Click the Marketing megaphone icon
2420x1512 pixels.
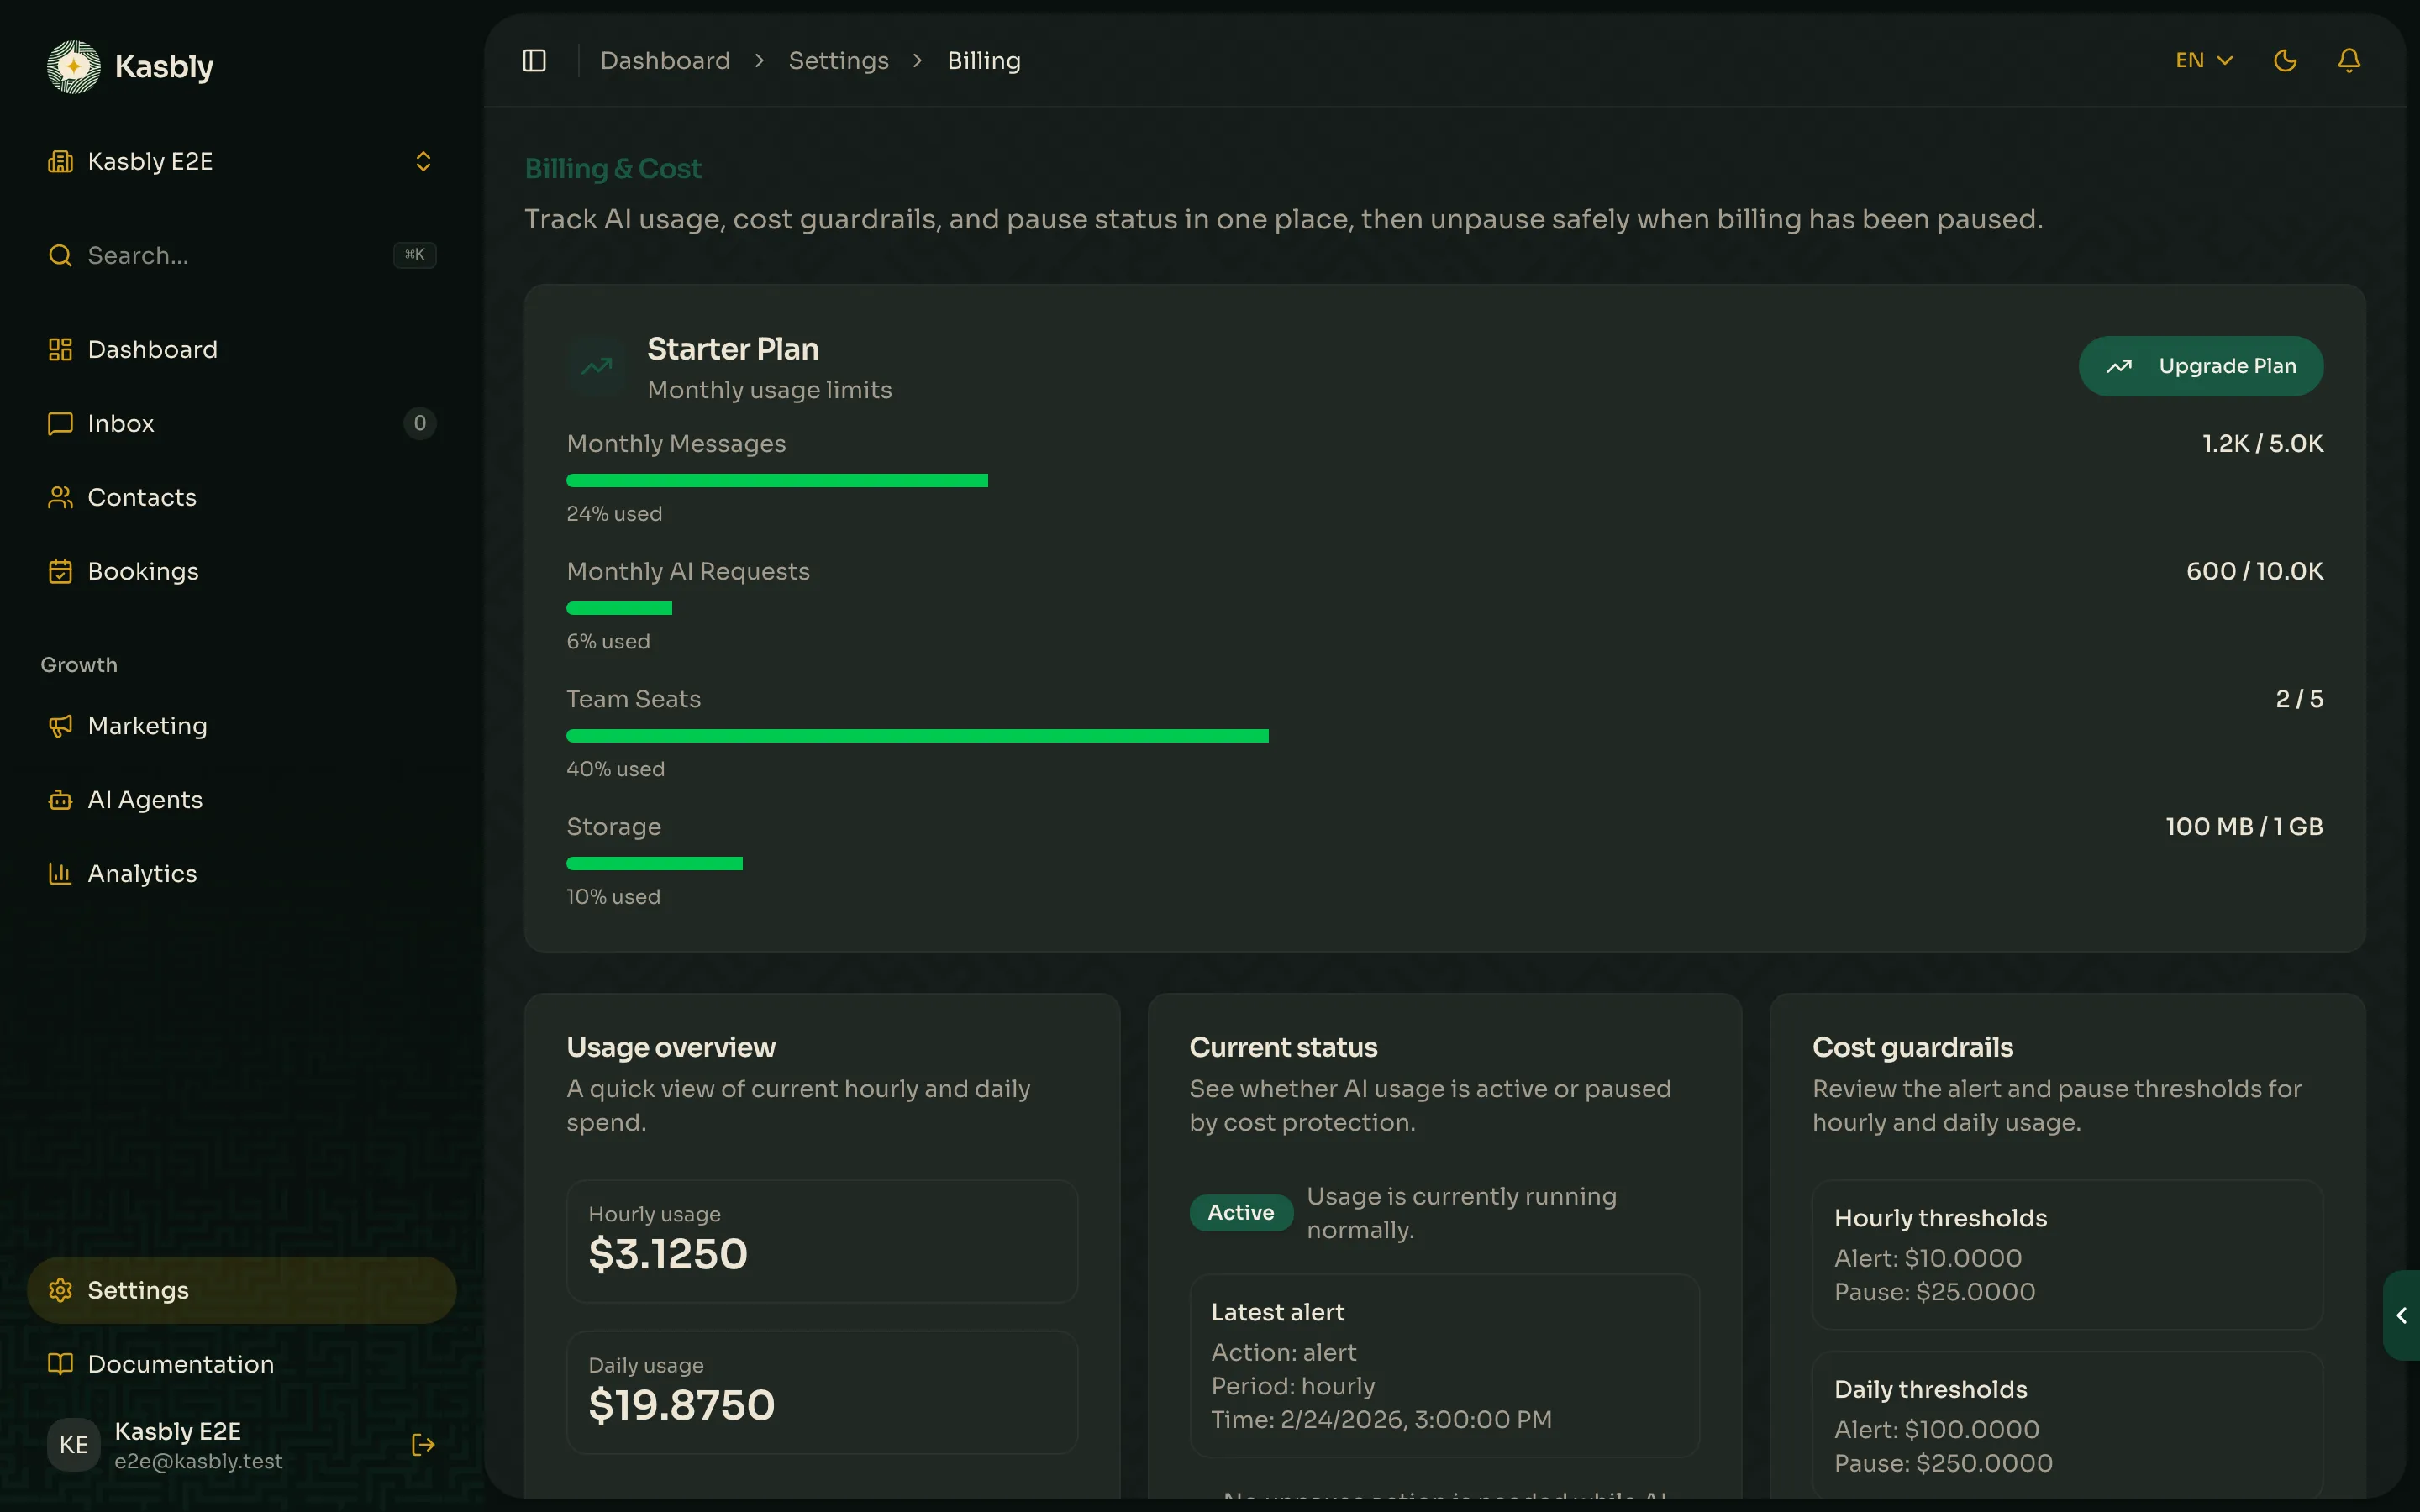click(x=60, y=726)
